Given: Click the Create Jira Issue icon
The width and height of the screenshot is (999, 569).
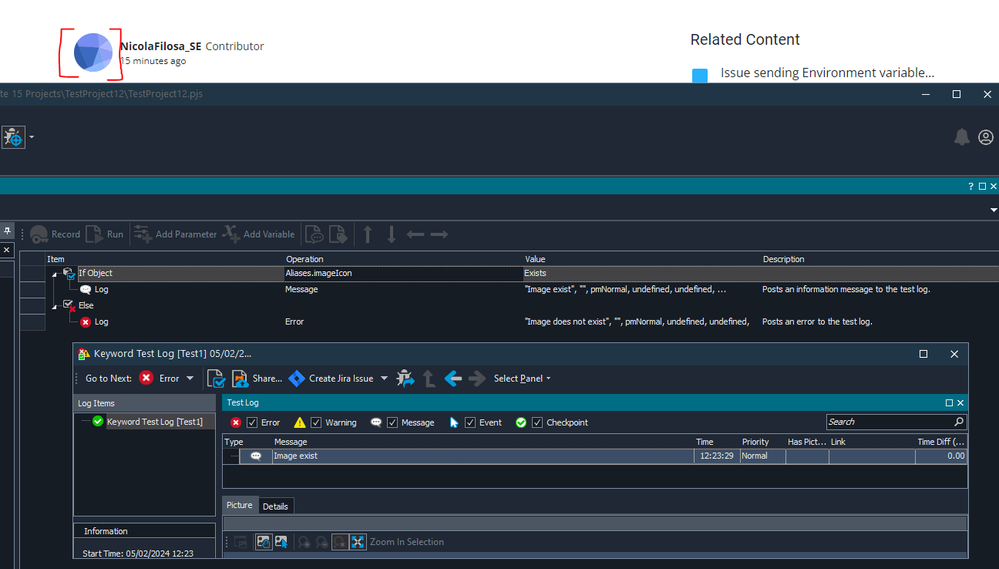Looking at the screenshot, I should point(296,378).
